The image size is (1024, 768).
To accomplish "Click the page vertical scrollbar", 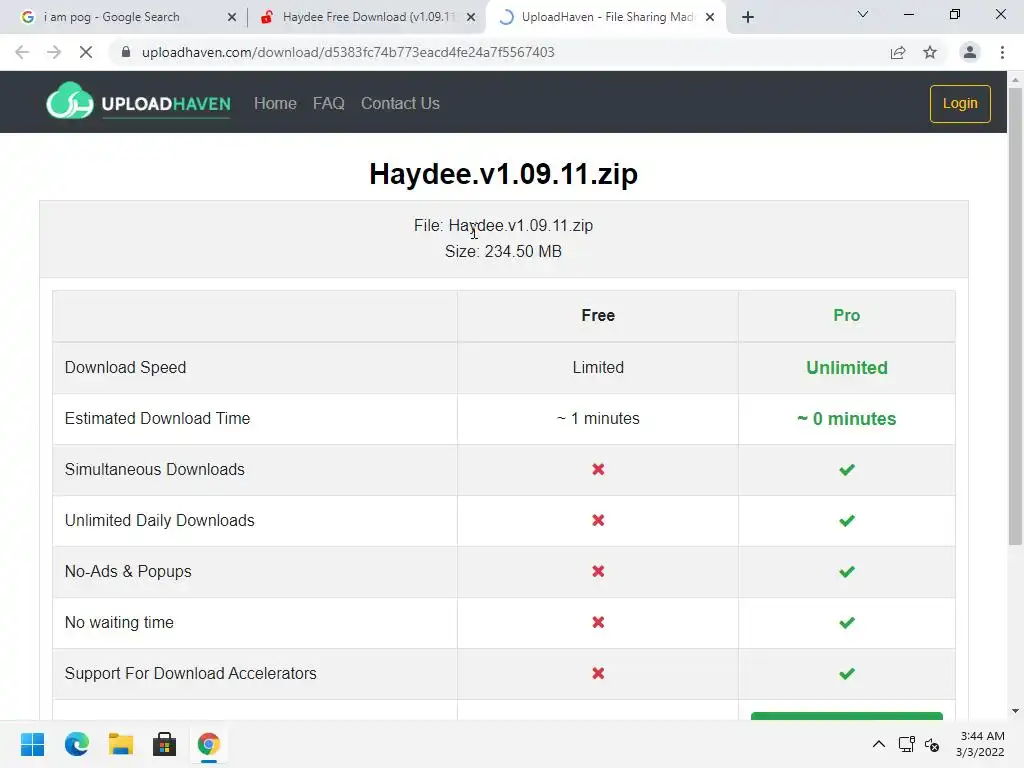I will pos(1015,316).
